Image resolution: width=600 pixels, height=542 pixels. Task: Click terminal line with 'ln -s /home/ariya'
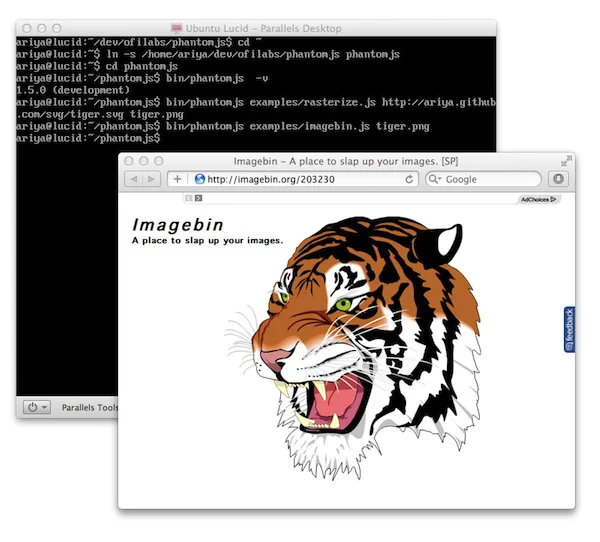(x=208, y=54)
